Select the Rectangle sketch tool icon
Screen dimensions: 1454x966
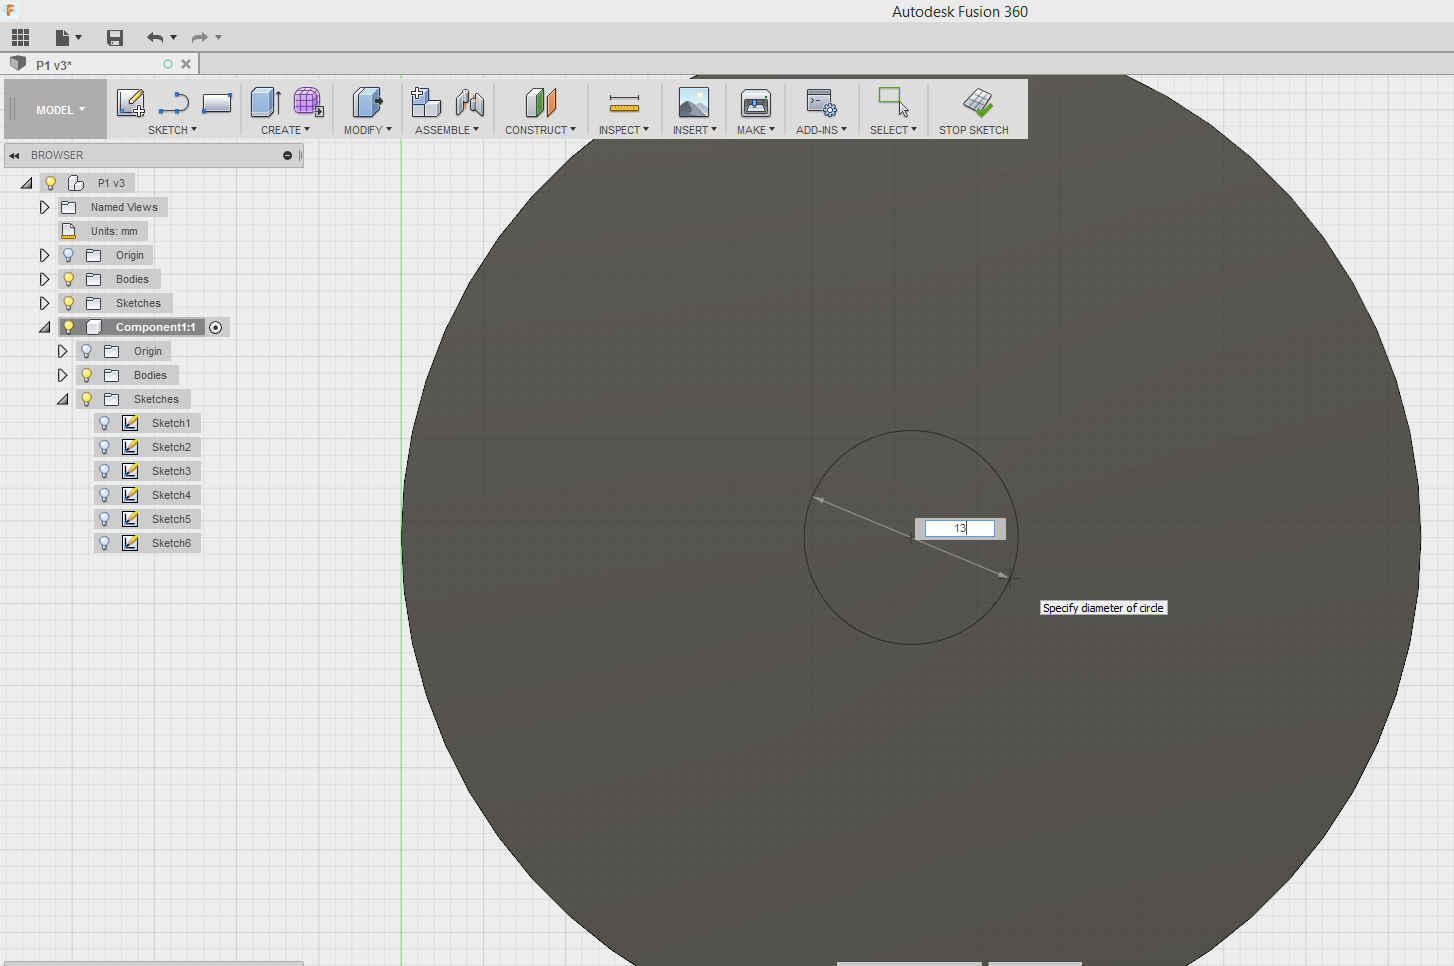[217, 102]
